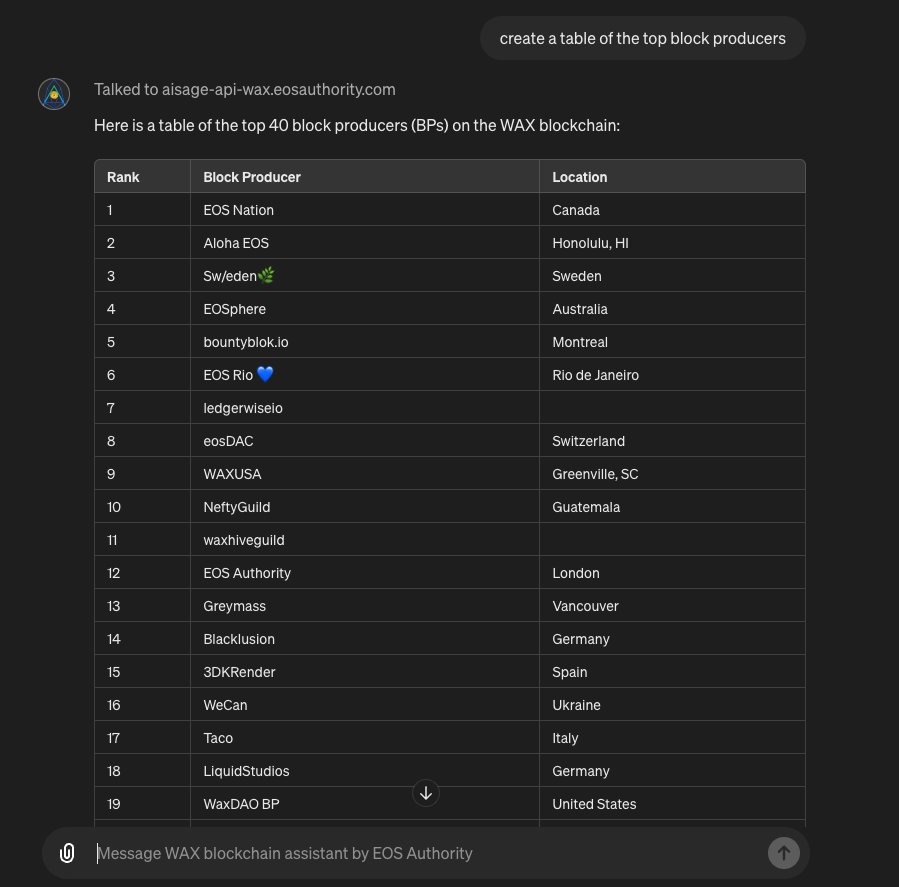Click the WaxDAO BP table cell
The height and width of the screenshot is (887, 899).
coord(241,804)
